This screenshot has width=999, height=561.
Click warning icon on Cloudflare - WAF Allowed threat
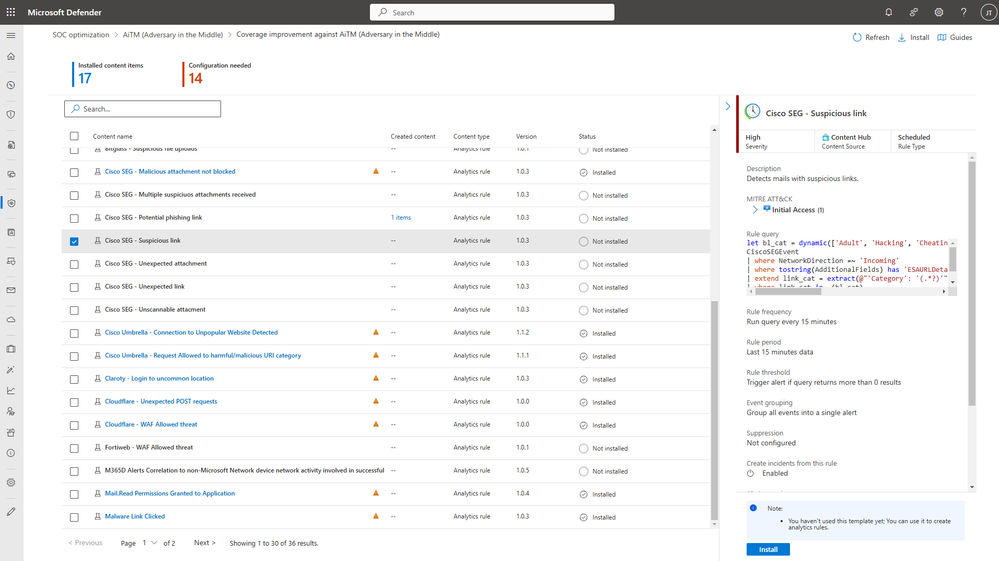tap(376, 424)
